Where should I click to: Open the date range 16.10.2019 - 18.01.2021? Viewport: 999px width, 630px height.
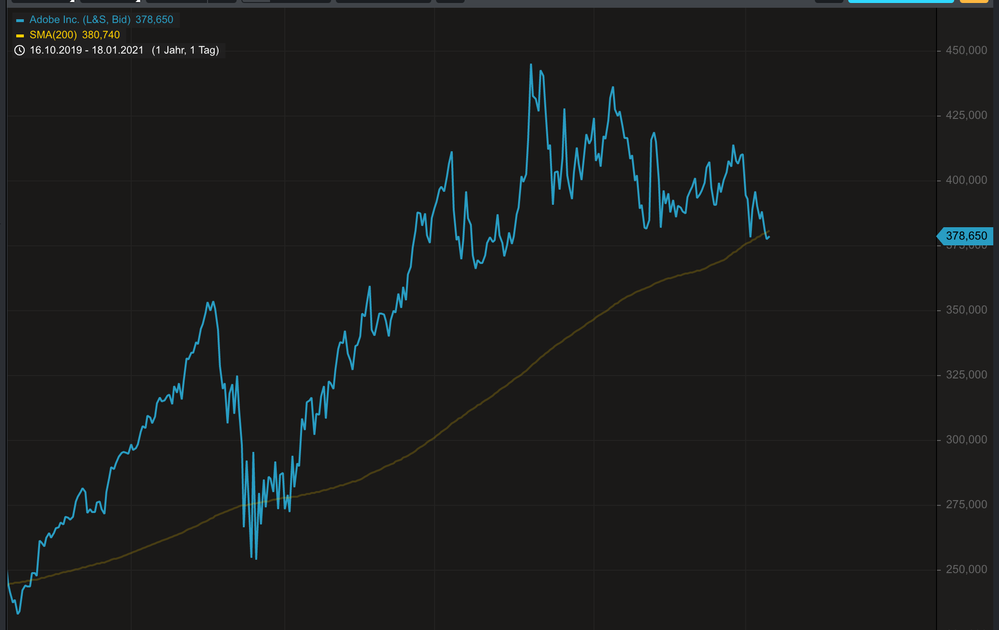pyautogui.click(x=87, y=50)
